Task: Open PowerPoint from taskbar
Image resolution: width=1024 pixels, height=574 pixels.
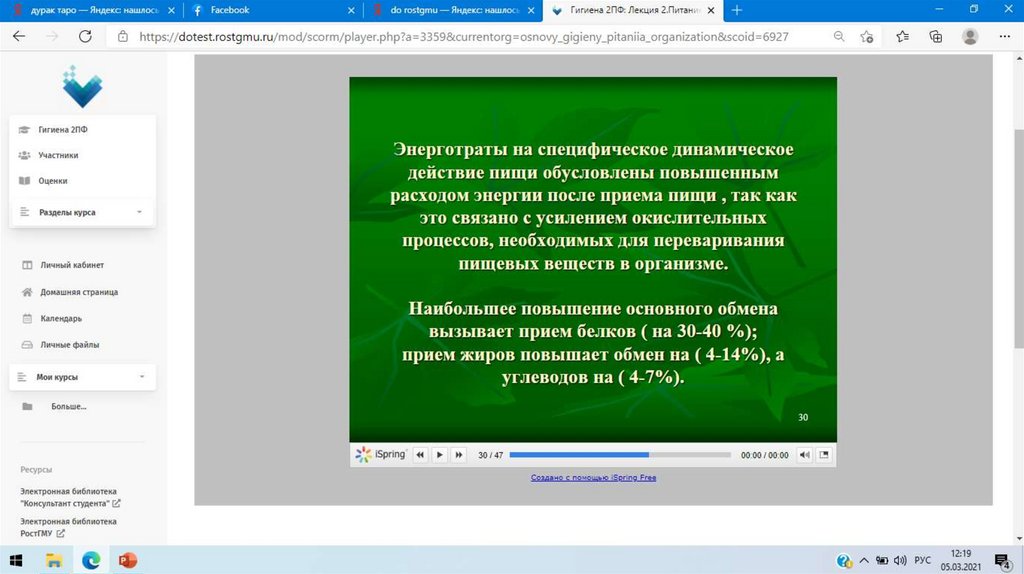Action: [x=128, y=560]
